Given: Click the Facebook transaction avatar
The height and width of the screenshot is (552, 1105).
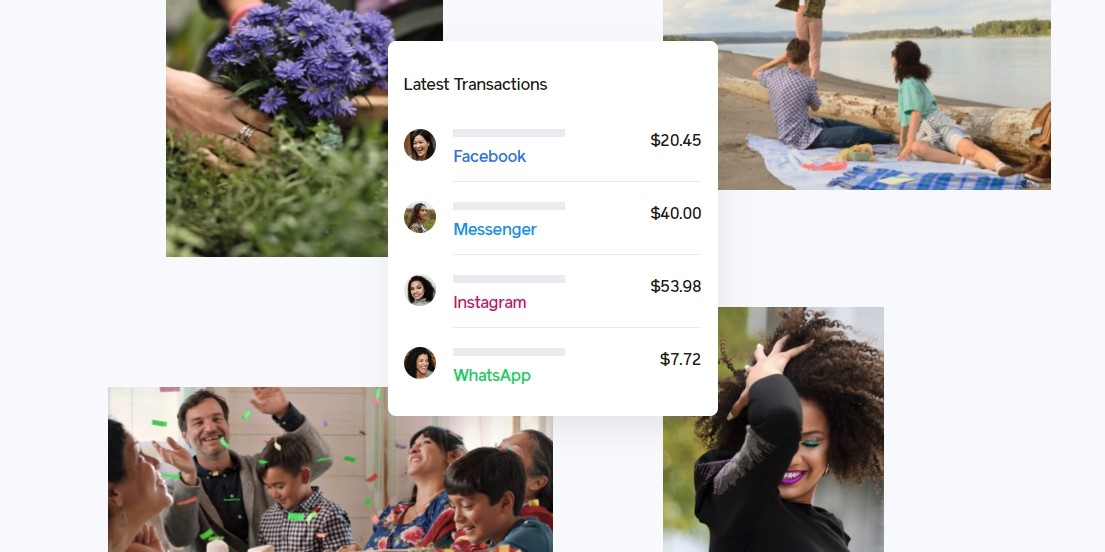Looking at the screenshot, I should point(420,145).
